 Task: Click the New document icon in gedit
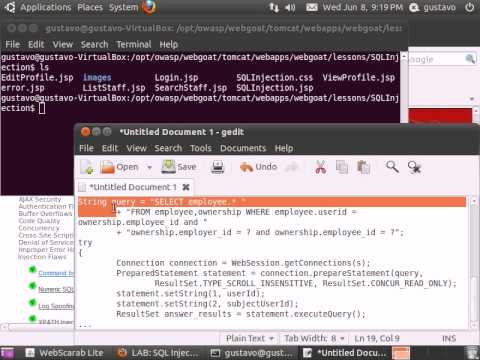click(x=87, y=167)
